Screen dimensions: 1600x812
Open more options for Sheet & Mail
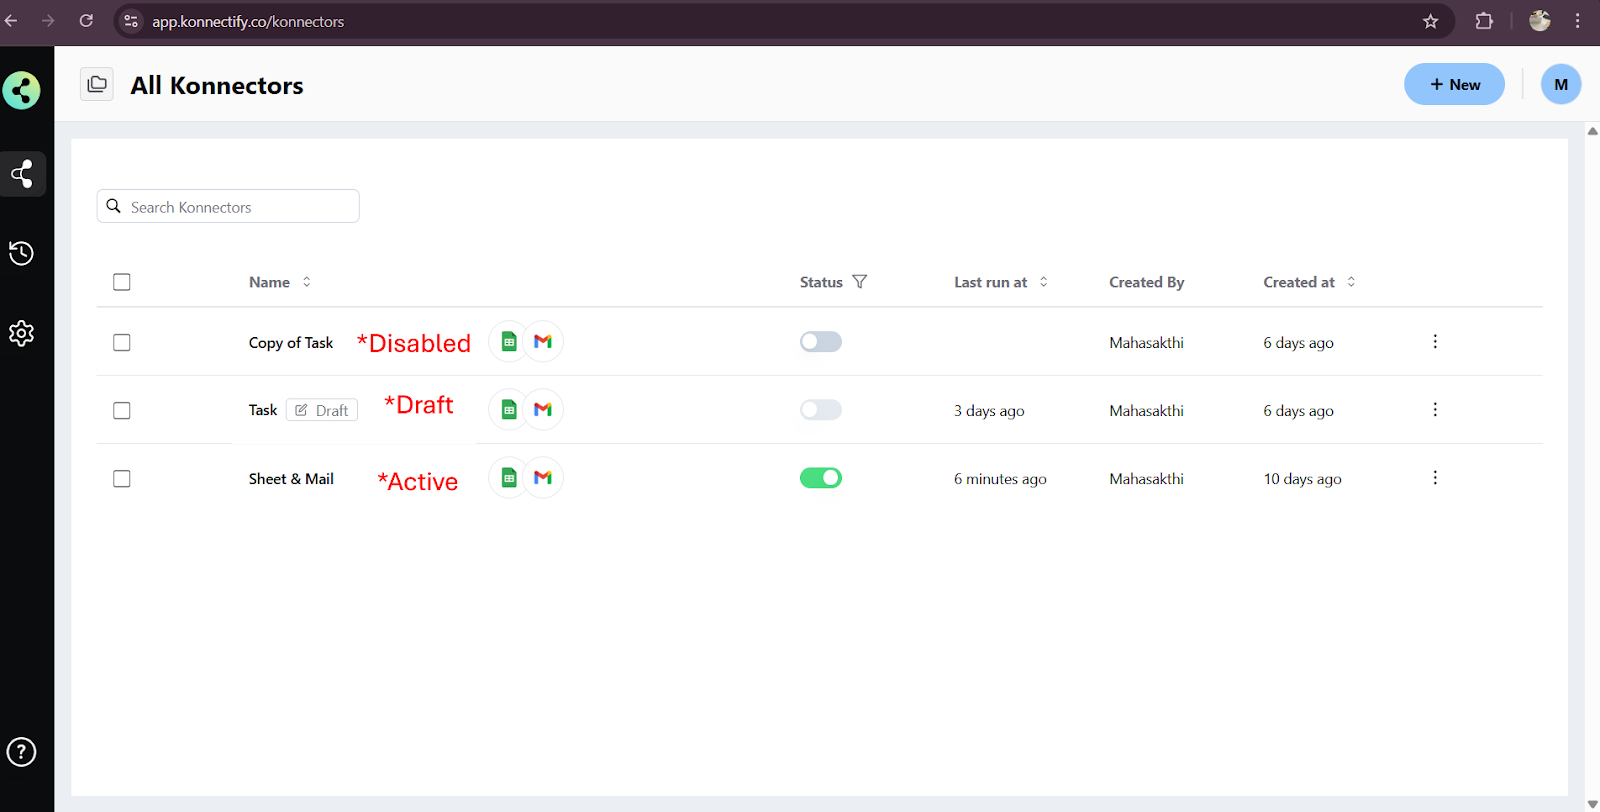pyautogui.click(x=1435, y=478)
